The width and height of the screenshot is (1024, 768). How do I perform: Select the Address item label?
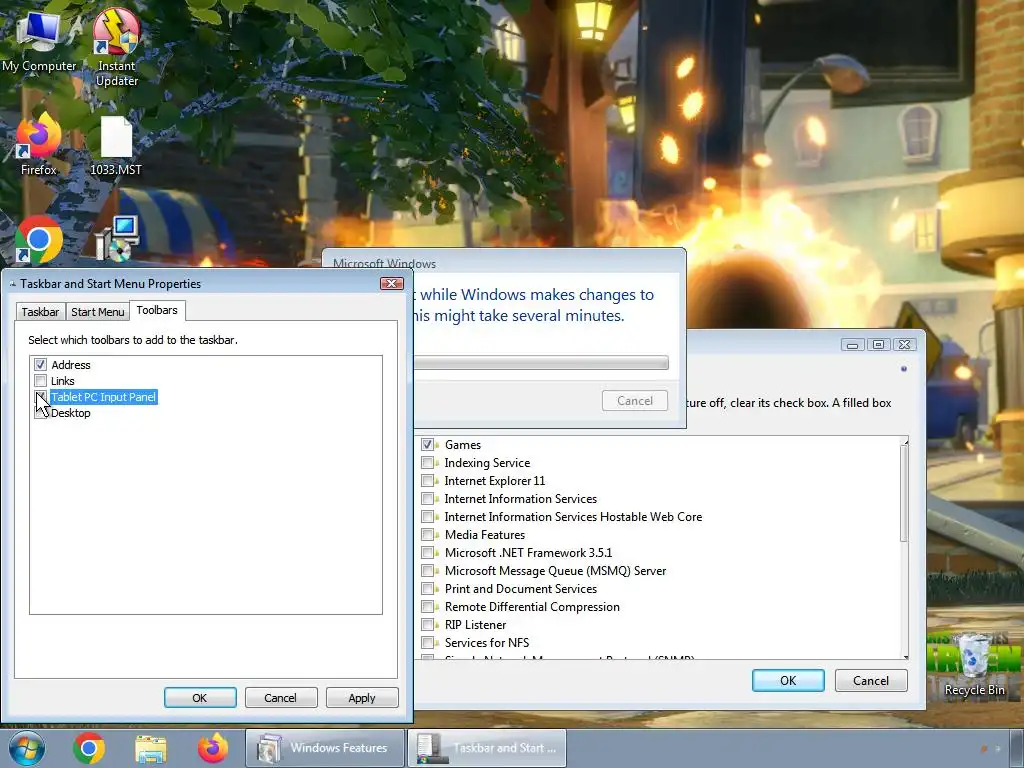pyautogui.click(x=71, y=364)
